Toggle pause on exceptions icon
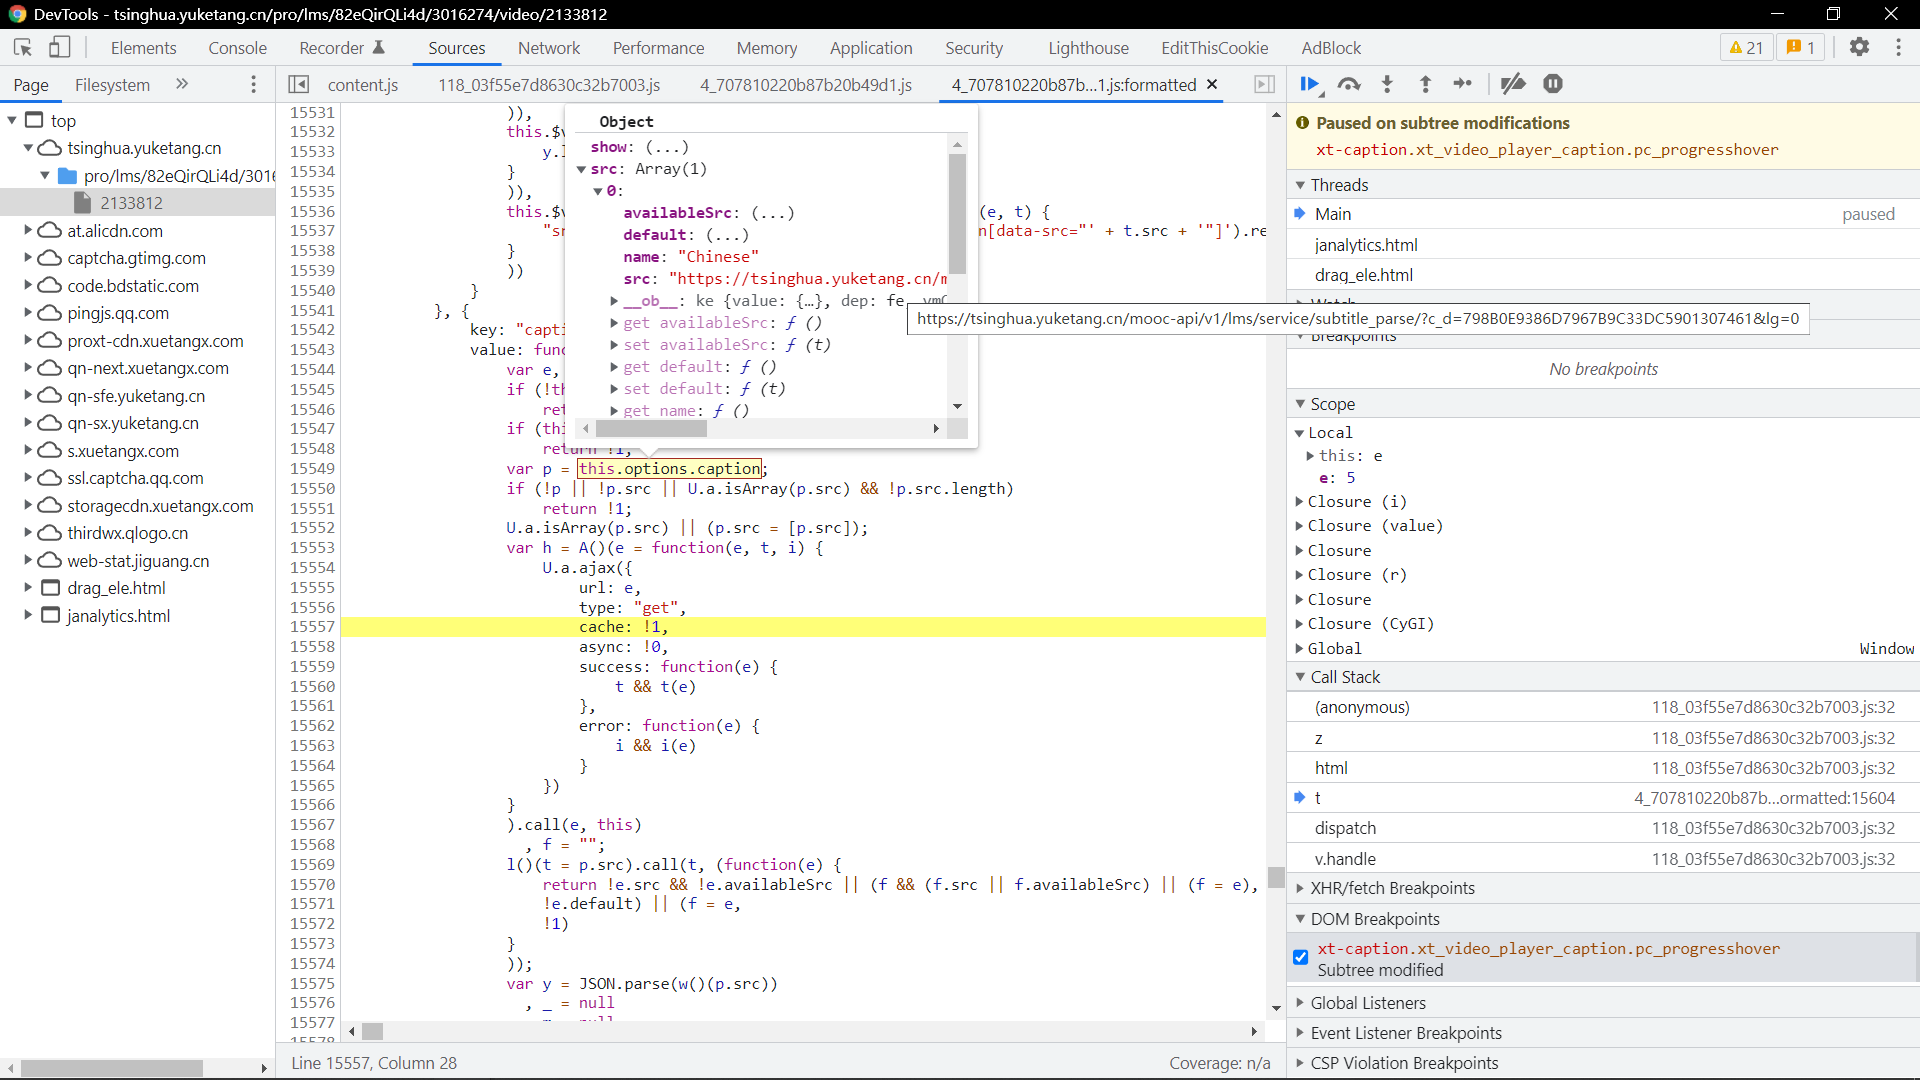This screenshot has width=1920, height=1080. pos(1553,84)
